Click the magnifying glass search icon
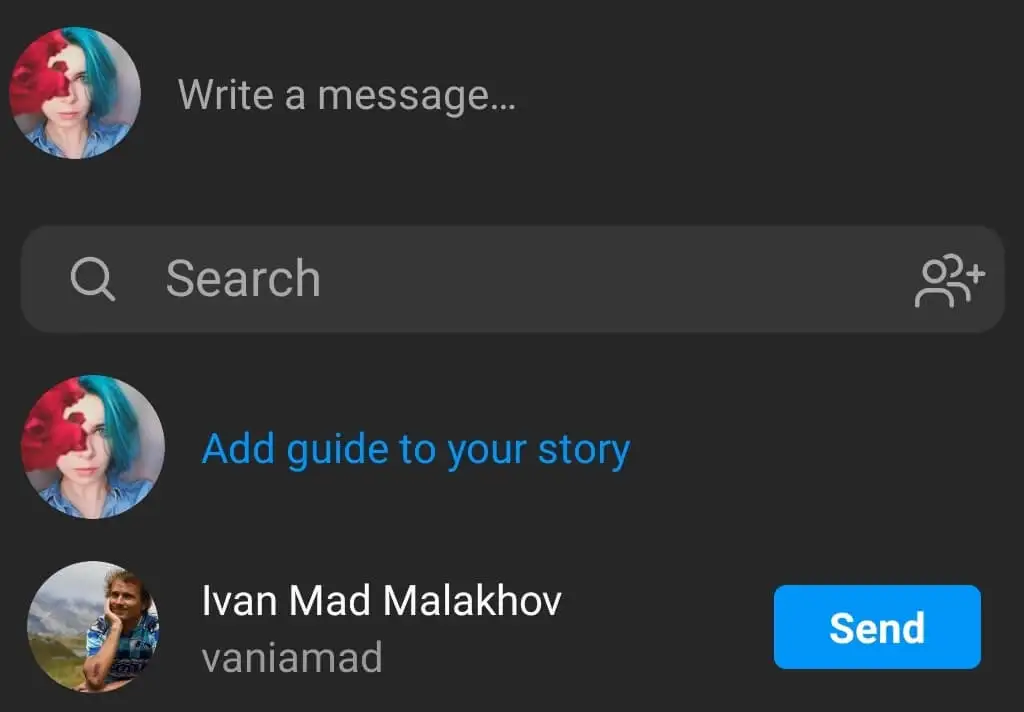The width and height of the screenshot is (1024, 712). click(93, 279)
